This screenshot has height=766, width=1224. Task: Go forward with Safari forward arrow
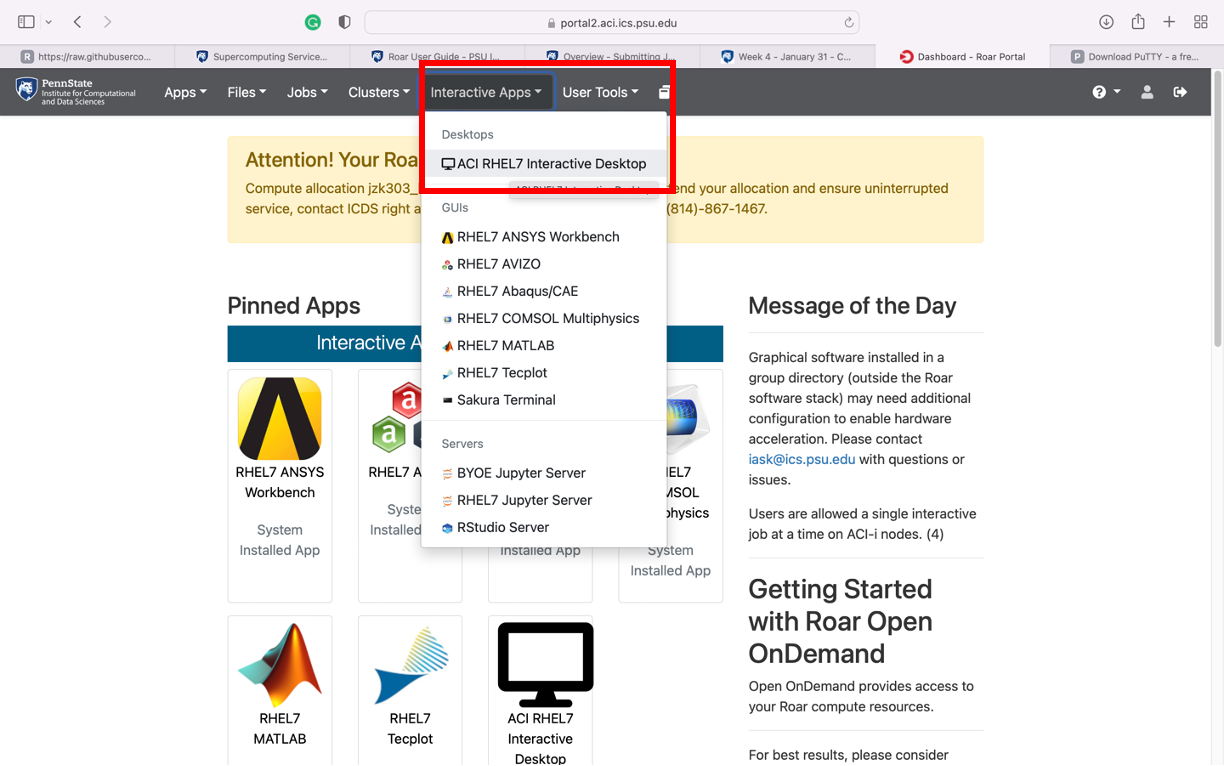[x=107, y=22]
